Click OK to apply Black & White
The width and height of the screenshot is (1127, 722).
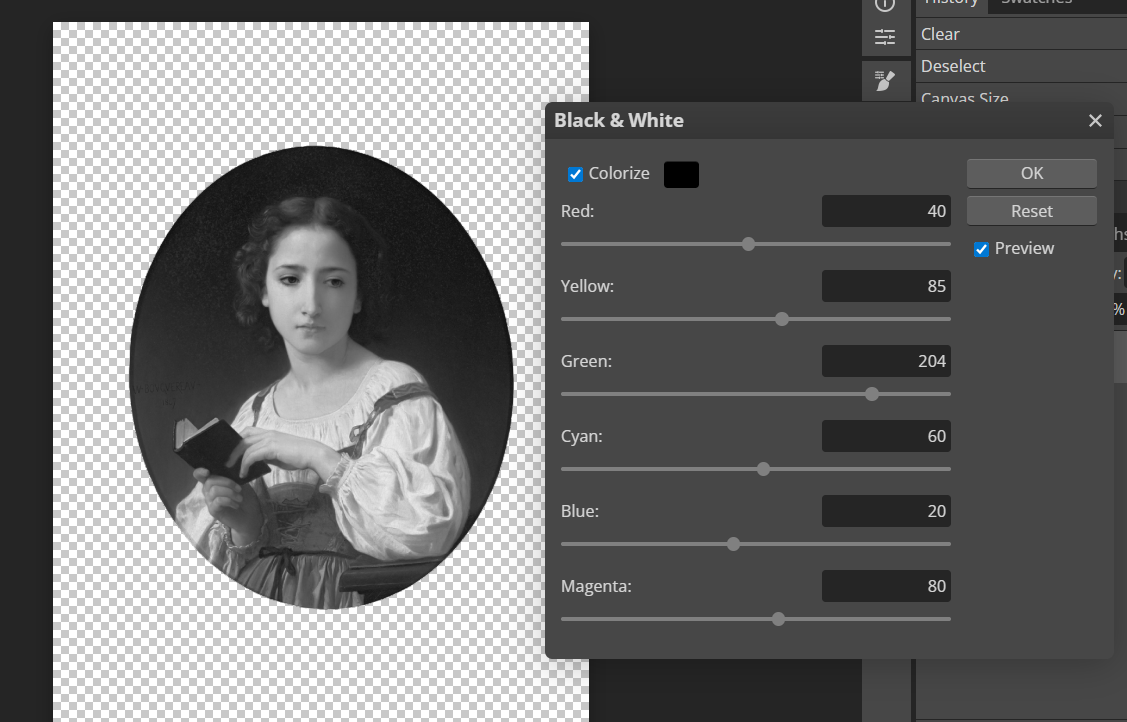(x=1031, y=173)
